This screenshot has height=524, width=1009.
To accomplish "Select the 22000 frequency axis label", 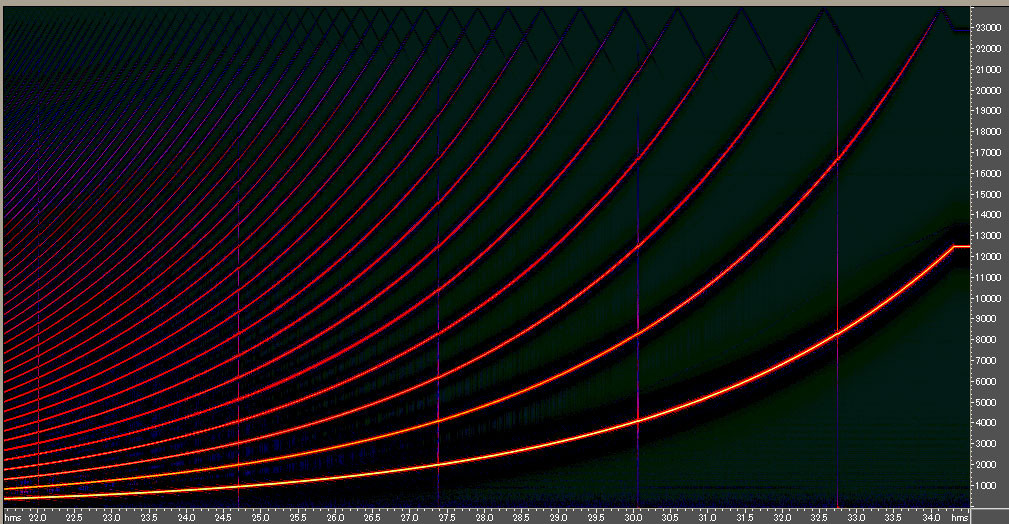I will tap(990, 49).
